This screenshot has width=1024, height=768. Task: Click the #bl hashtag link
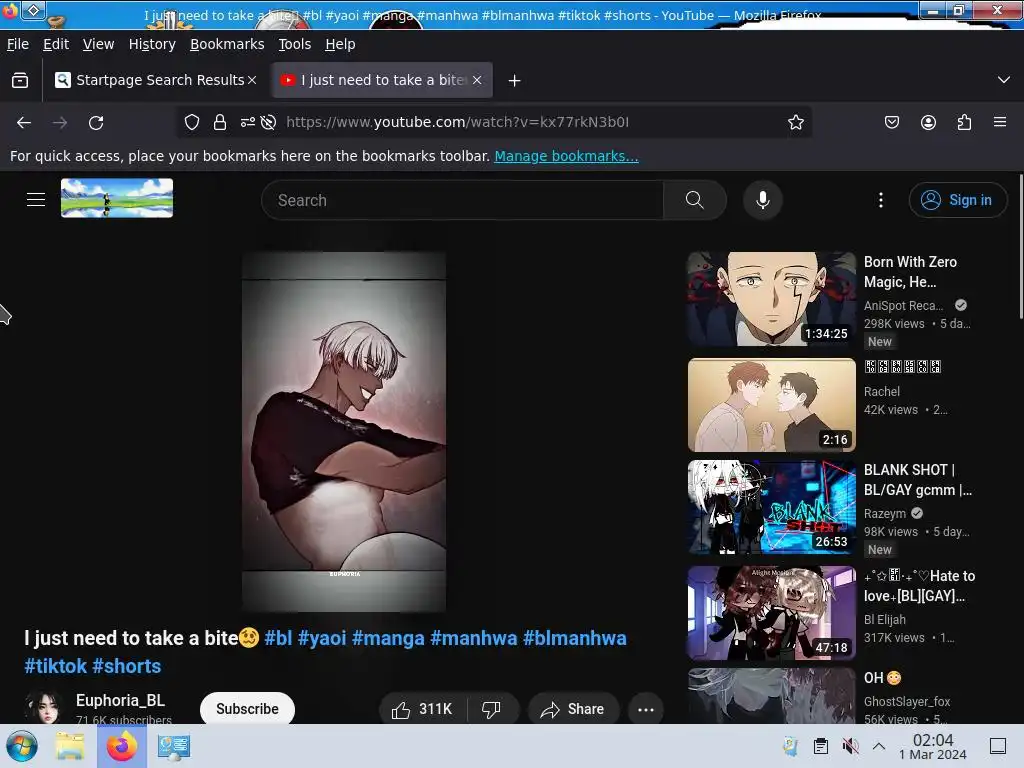tap(278, 638)
